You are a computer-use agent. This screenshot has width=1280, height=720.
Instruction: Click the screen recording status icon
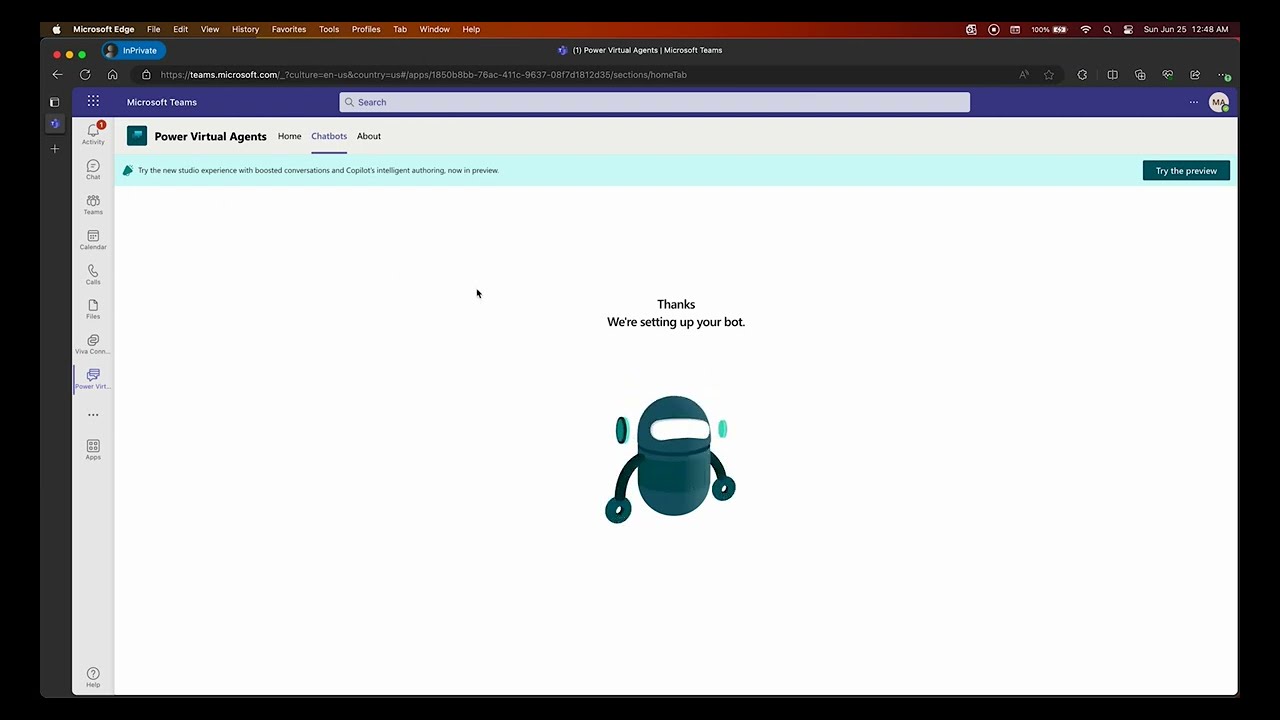tap(993, 29)
